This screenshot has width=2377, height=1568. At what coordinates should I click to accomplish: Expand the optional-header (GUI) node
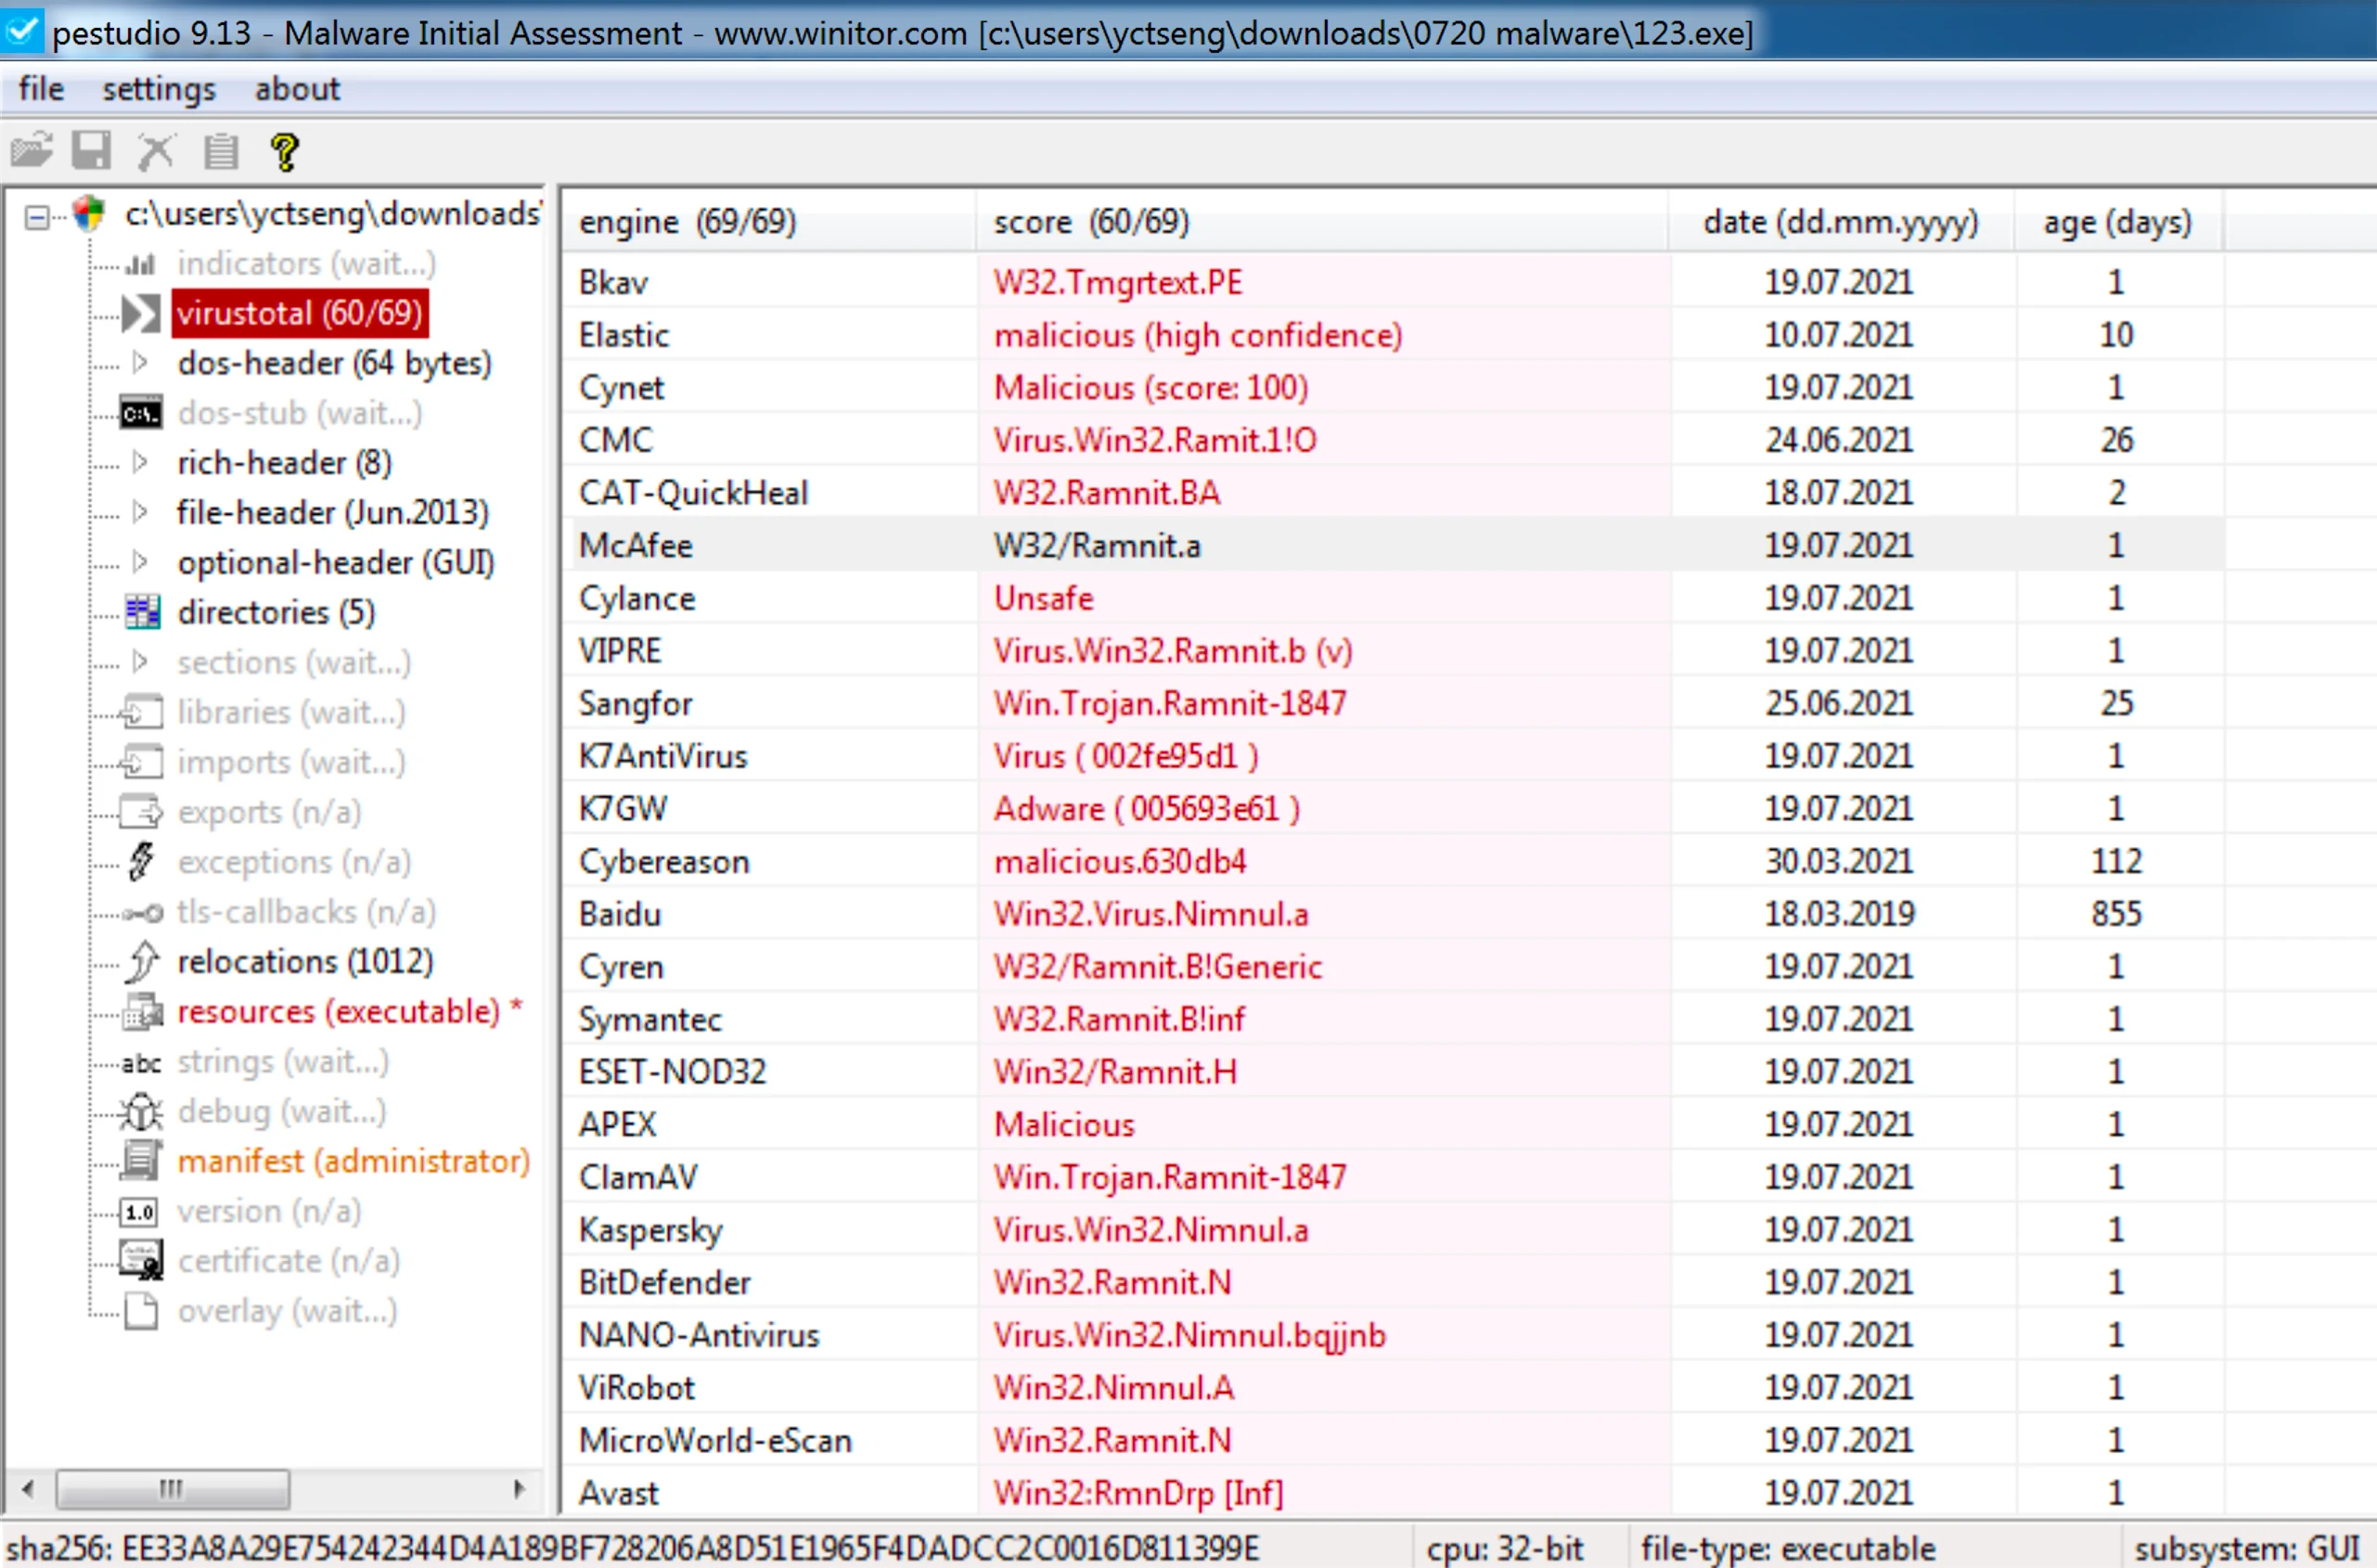coord(141,562)
